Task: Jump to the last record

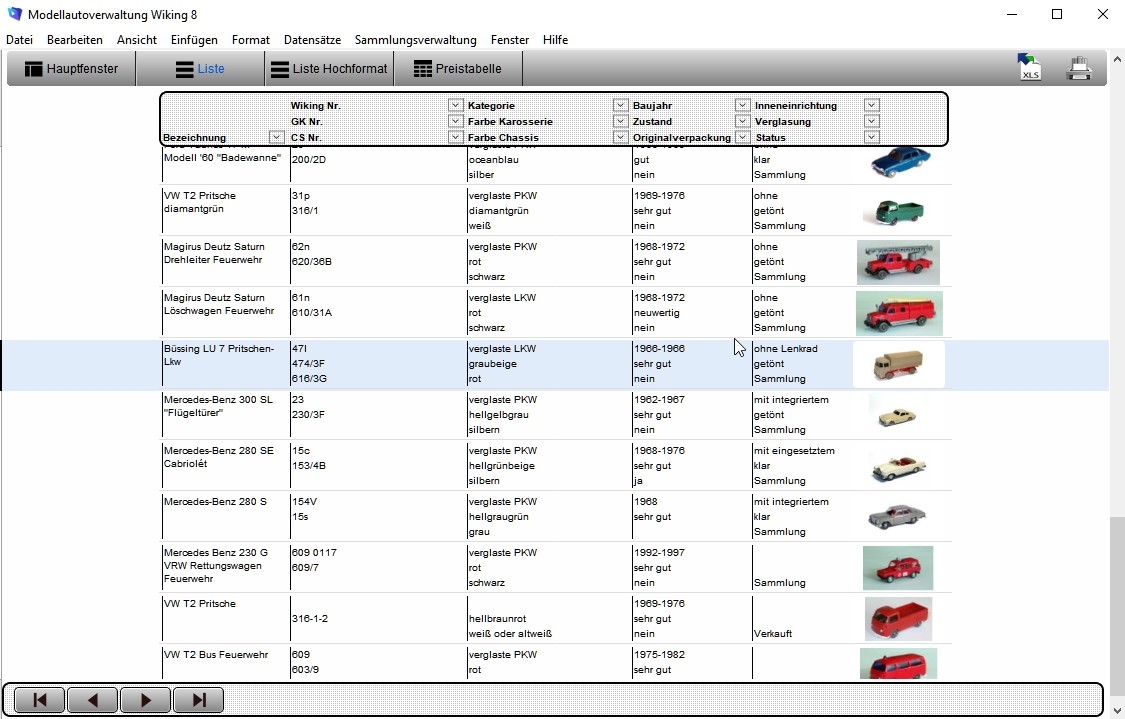Action: tap(199, 700)
